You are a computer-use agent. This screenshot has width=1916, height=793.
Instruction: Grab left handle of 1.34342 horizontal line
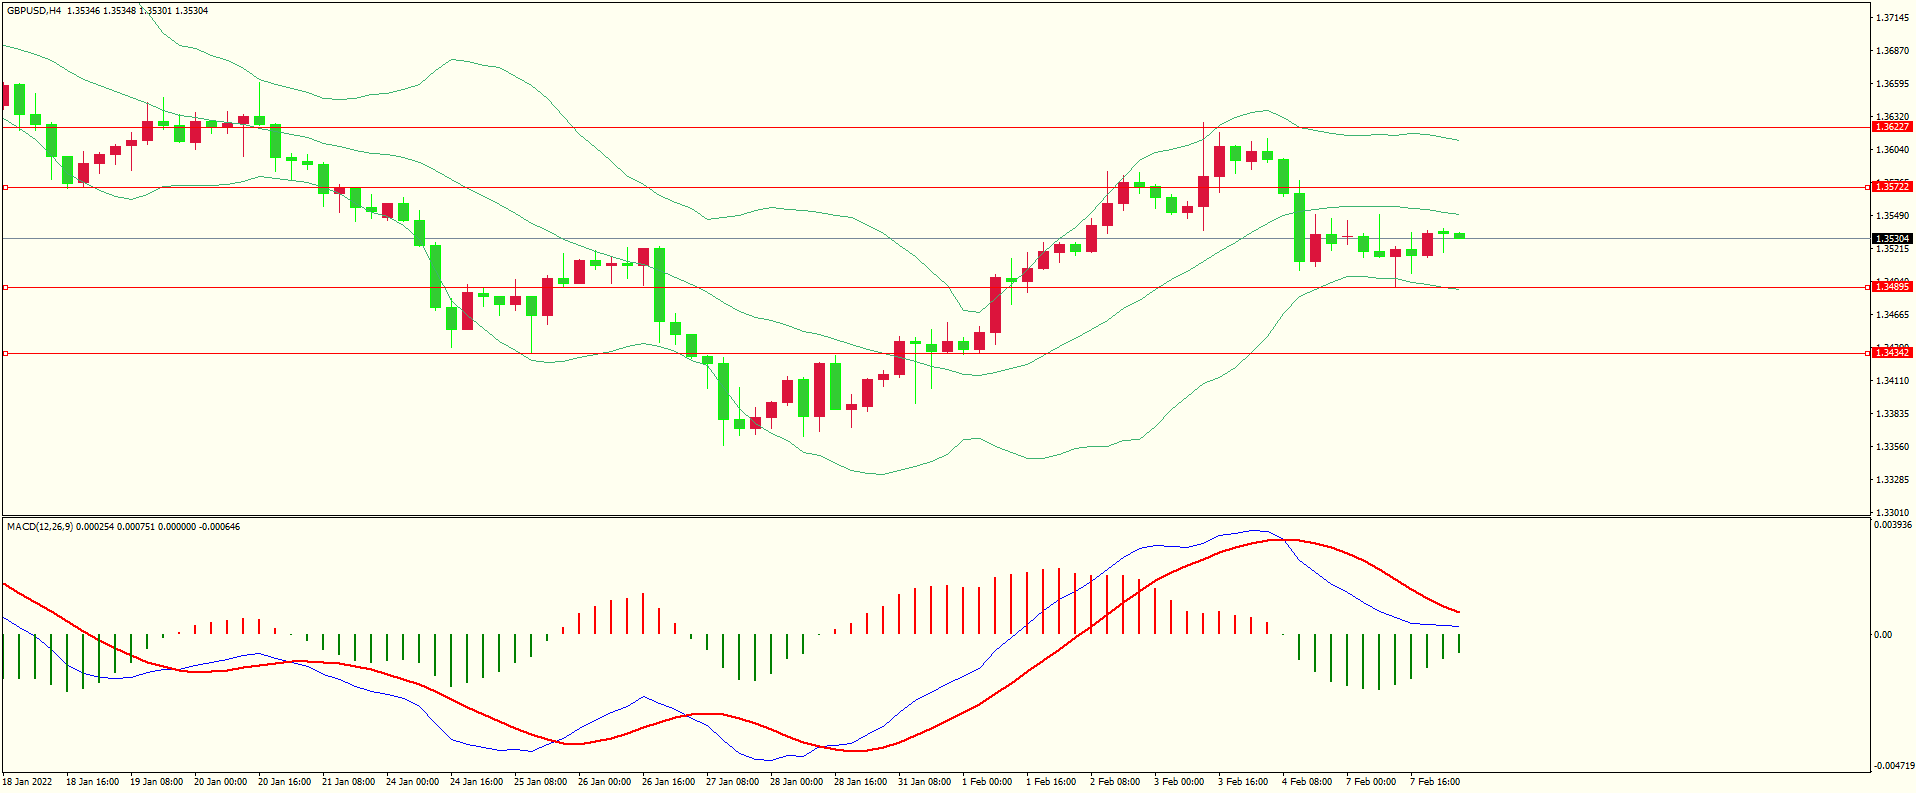tap(5, 353)
